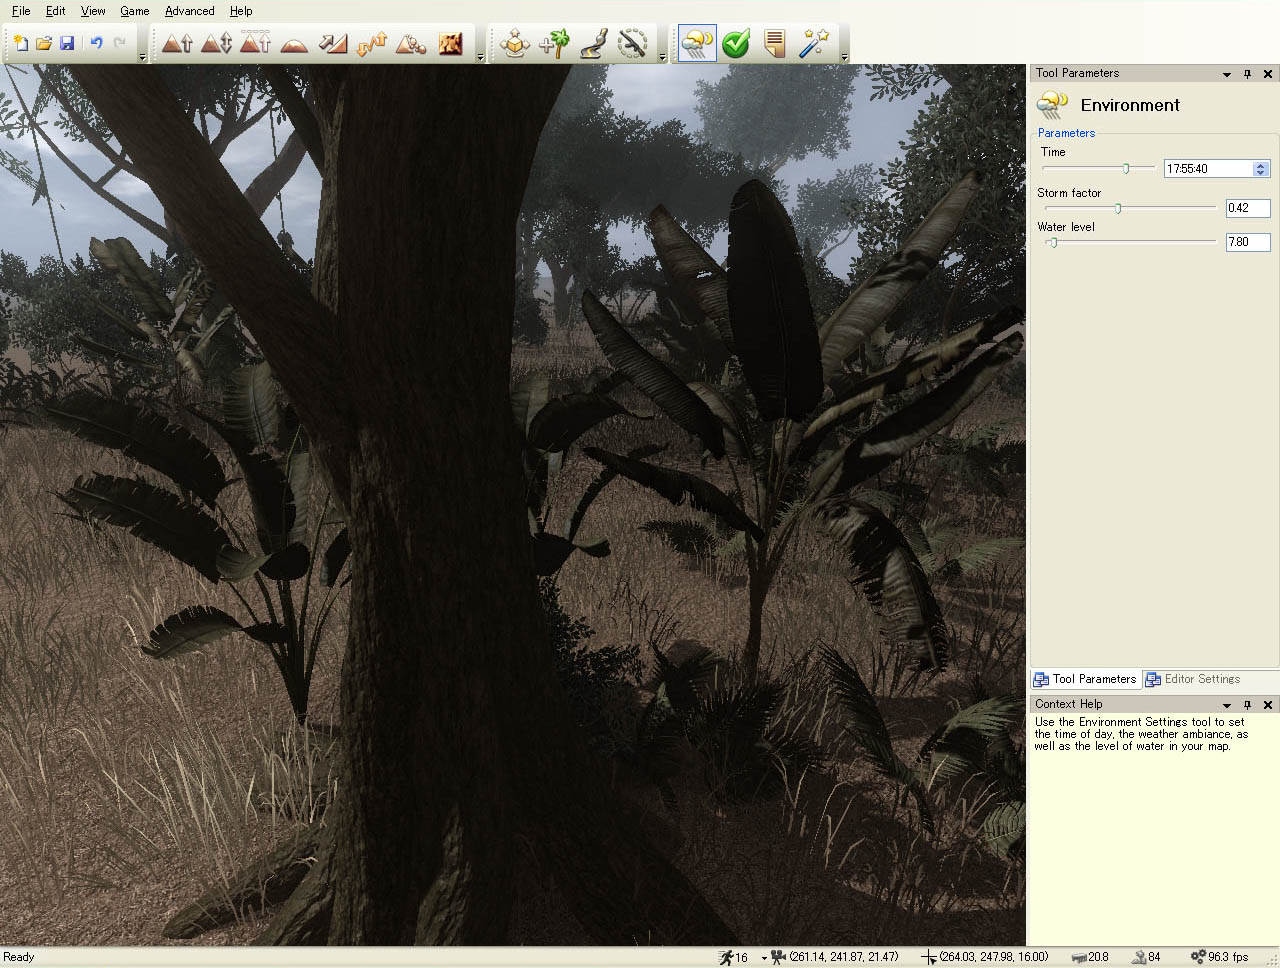Select the terrain Texture paint tool
This screenshot has width=1280, height=968.
(451, 43)
